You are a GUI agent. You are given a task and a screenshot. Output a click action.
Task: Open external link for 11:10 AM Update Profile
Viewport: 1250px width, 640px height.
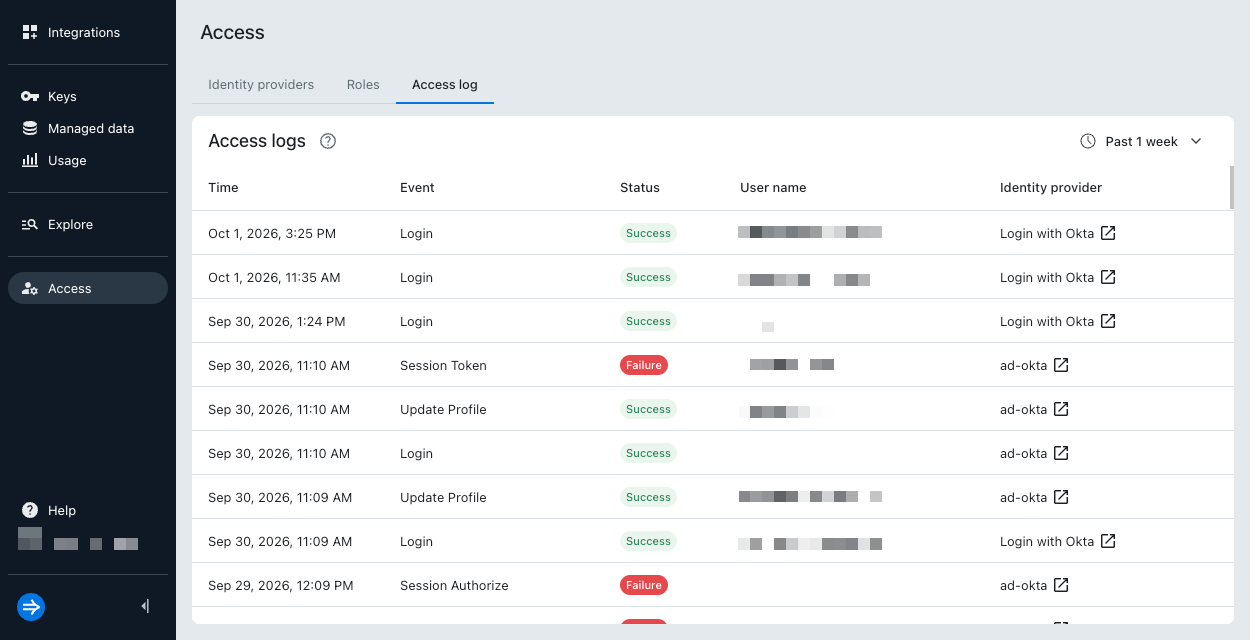(1062, 409)
